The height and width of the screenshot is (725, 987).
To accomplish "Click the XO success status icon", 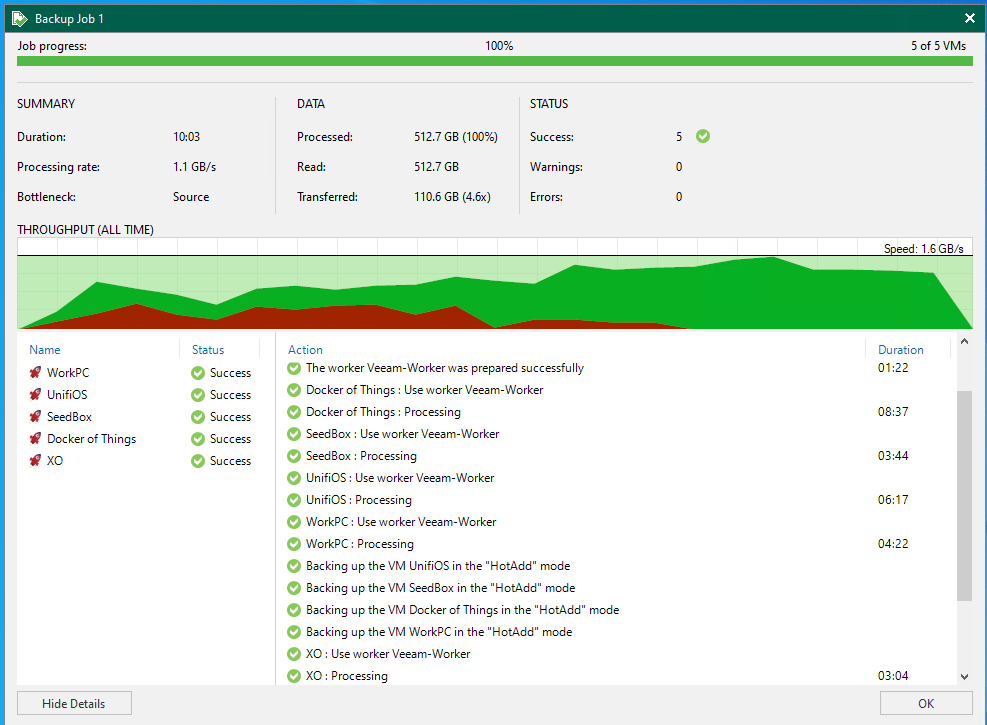I will [198, 461].
